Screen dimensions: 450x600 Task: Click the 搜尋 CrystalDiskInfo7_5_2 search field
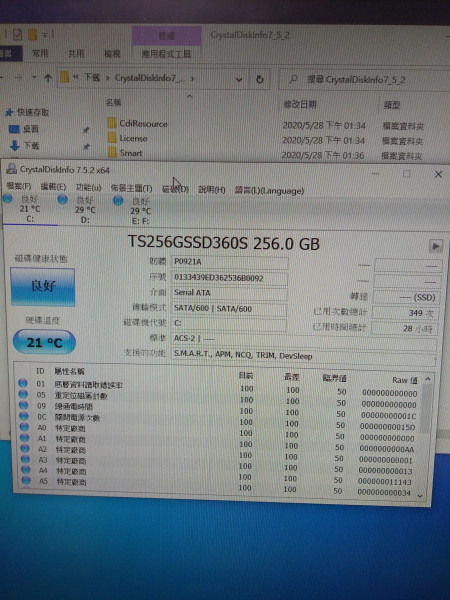(364, 80)
